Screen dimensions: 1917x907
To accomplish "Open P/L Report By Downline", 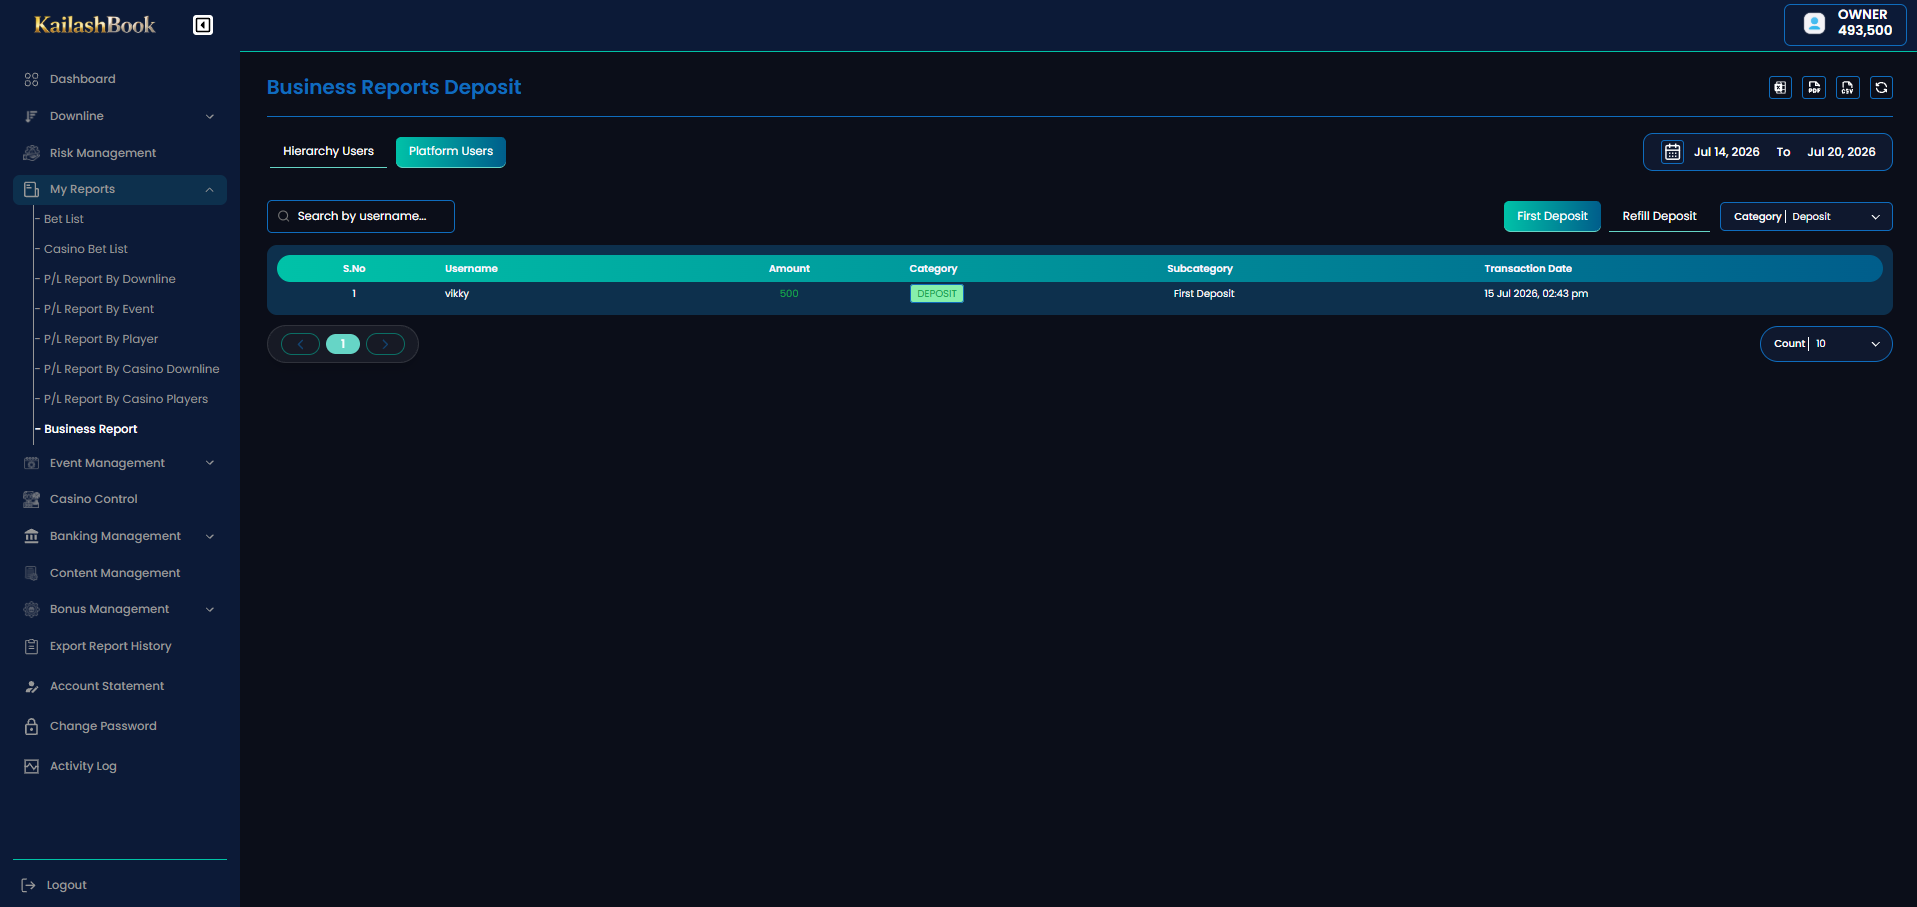I will point(110,279).
